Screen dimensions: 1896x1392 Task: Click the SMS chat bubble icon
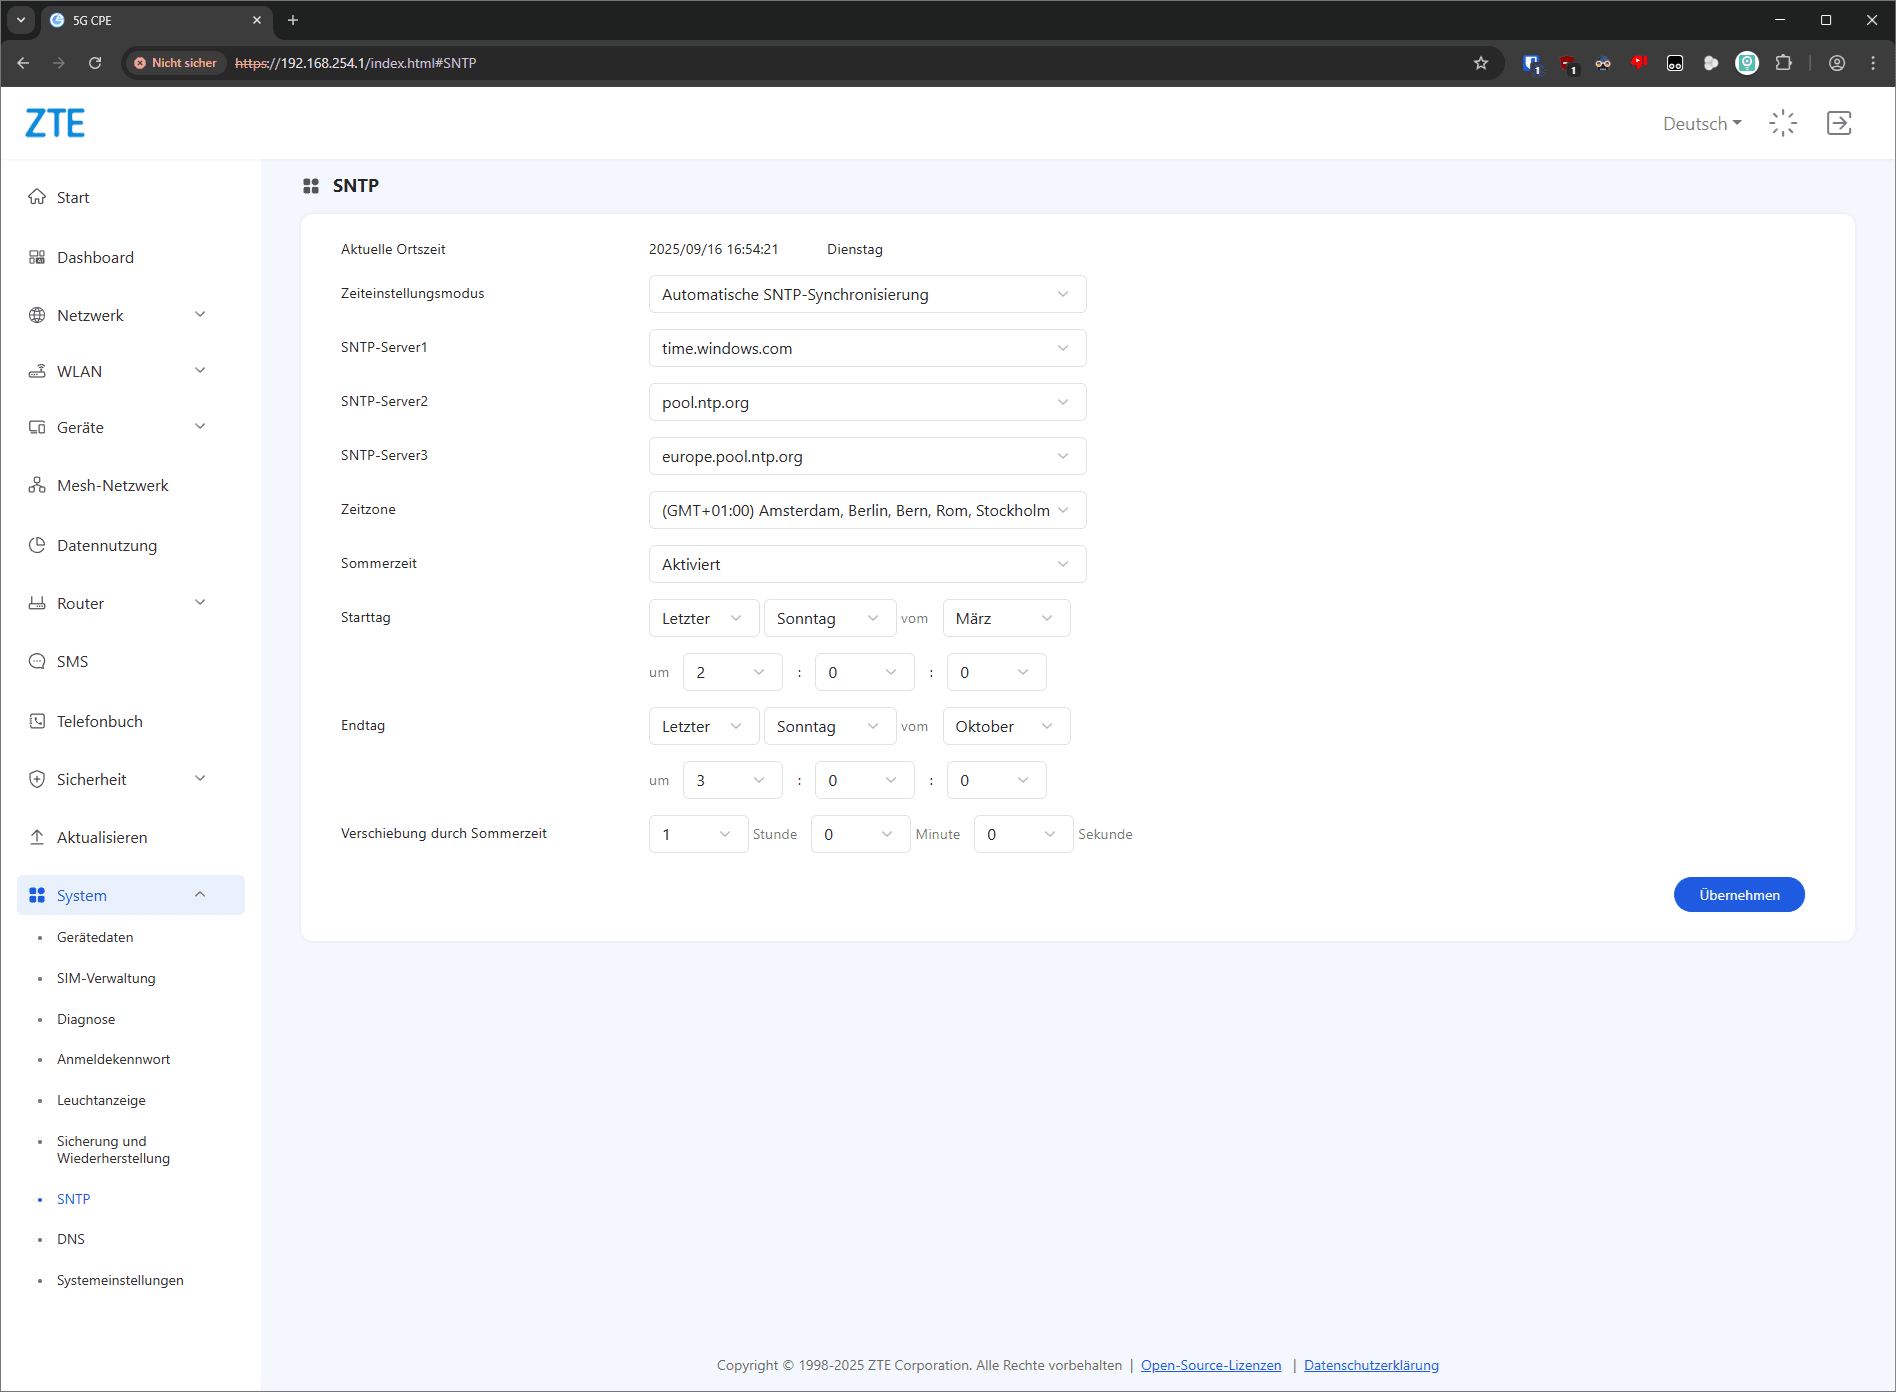[37, 661]
